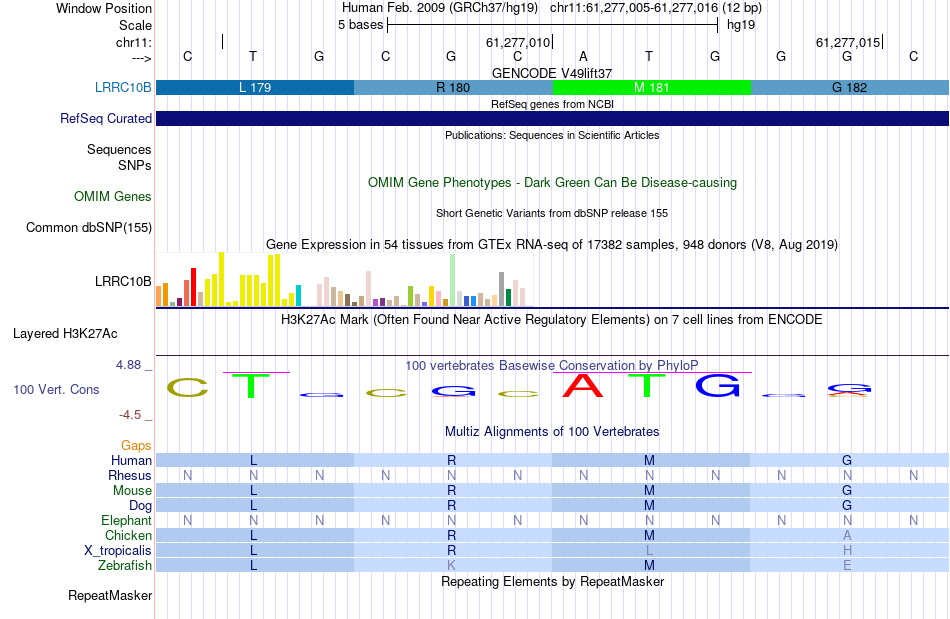Click the Window Position label
The height and width of the screenshot is (619, 950).
(x=104, y=8)
